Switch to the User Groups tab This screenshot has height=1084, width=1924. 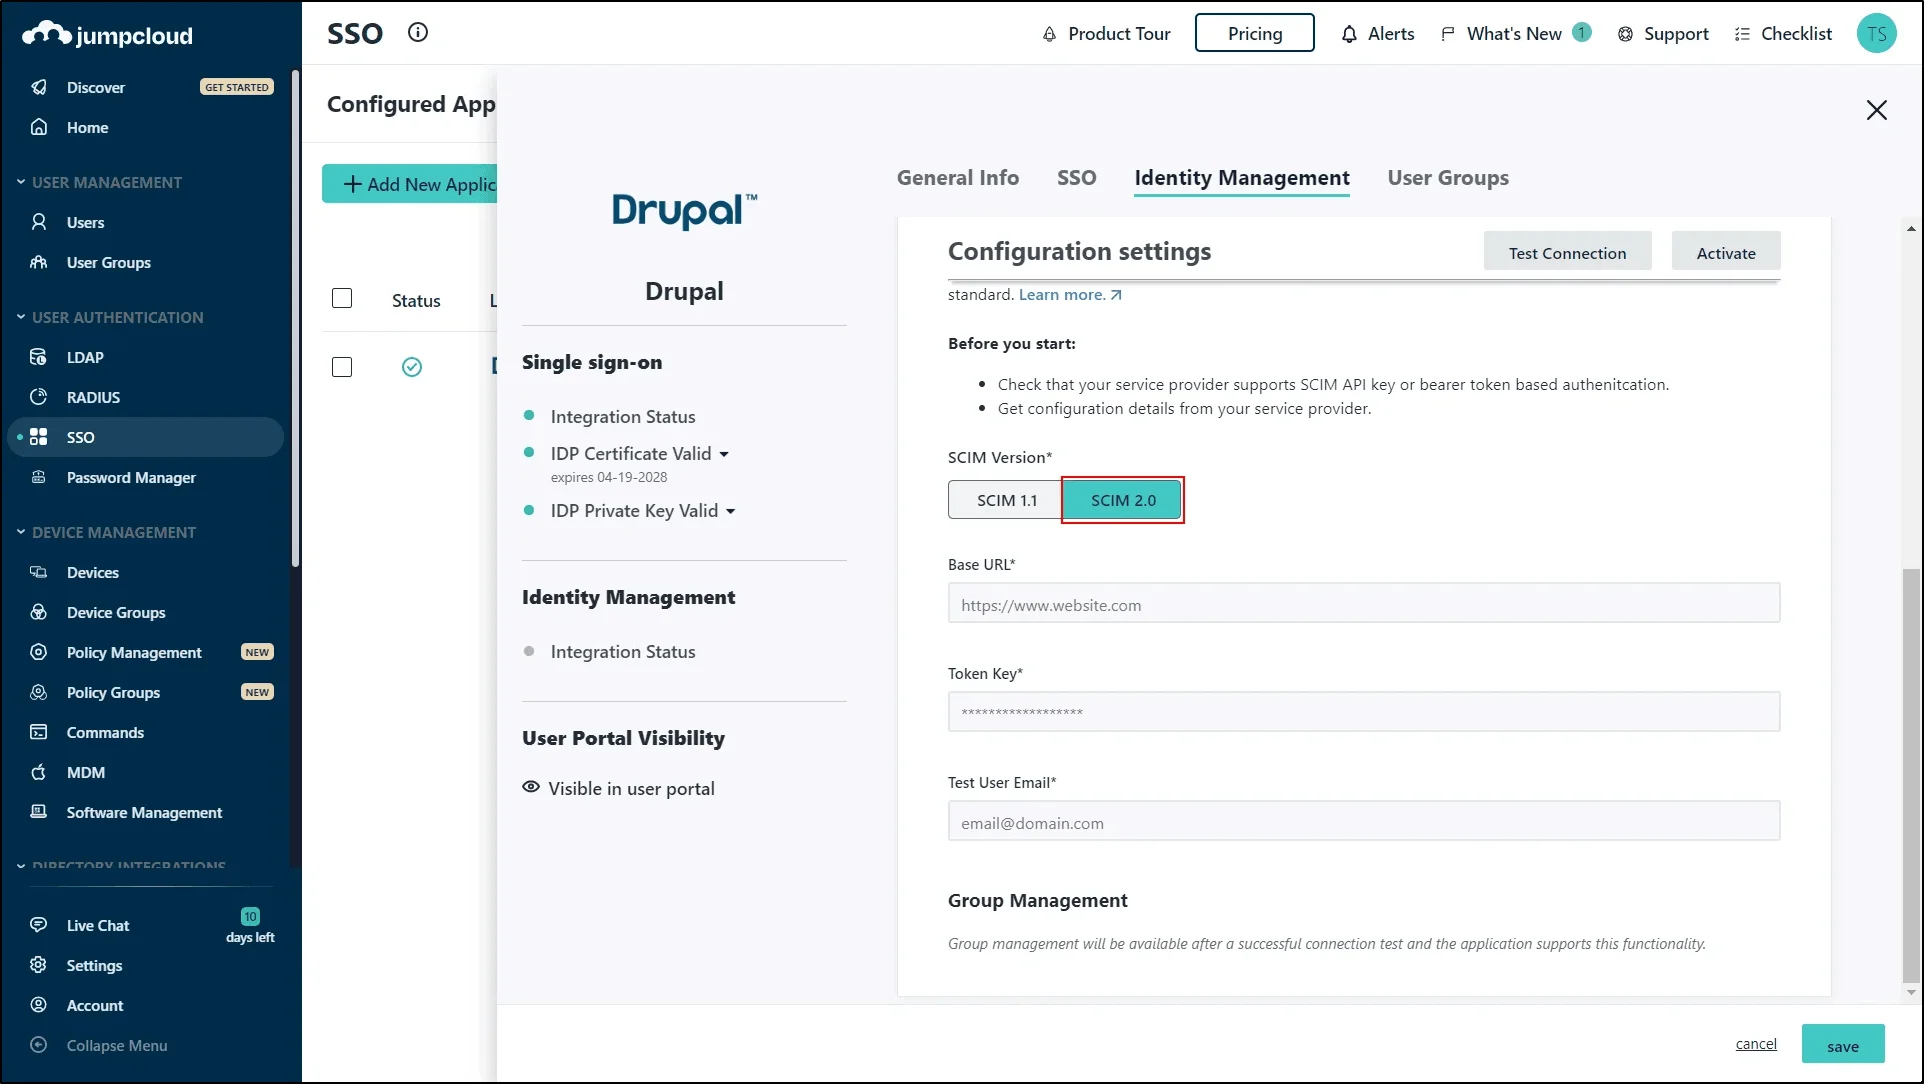(1447, 177)
